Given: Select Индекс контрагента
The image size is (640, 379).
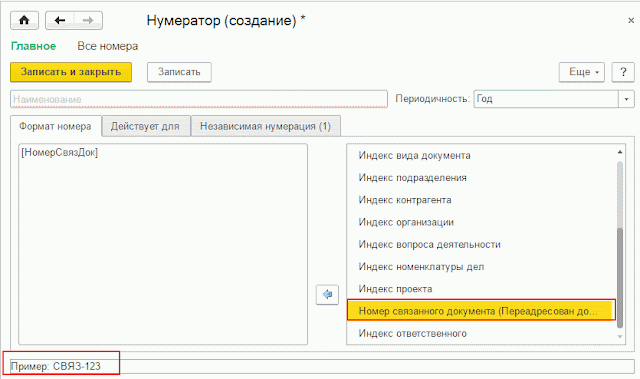Looking at the screenshot, I should point(405,200).
